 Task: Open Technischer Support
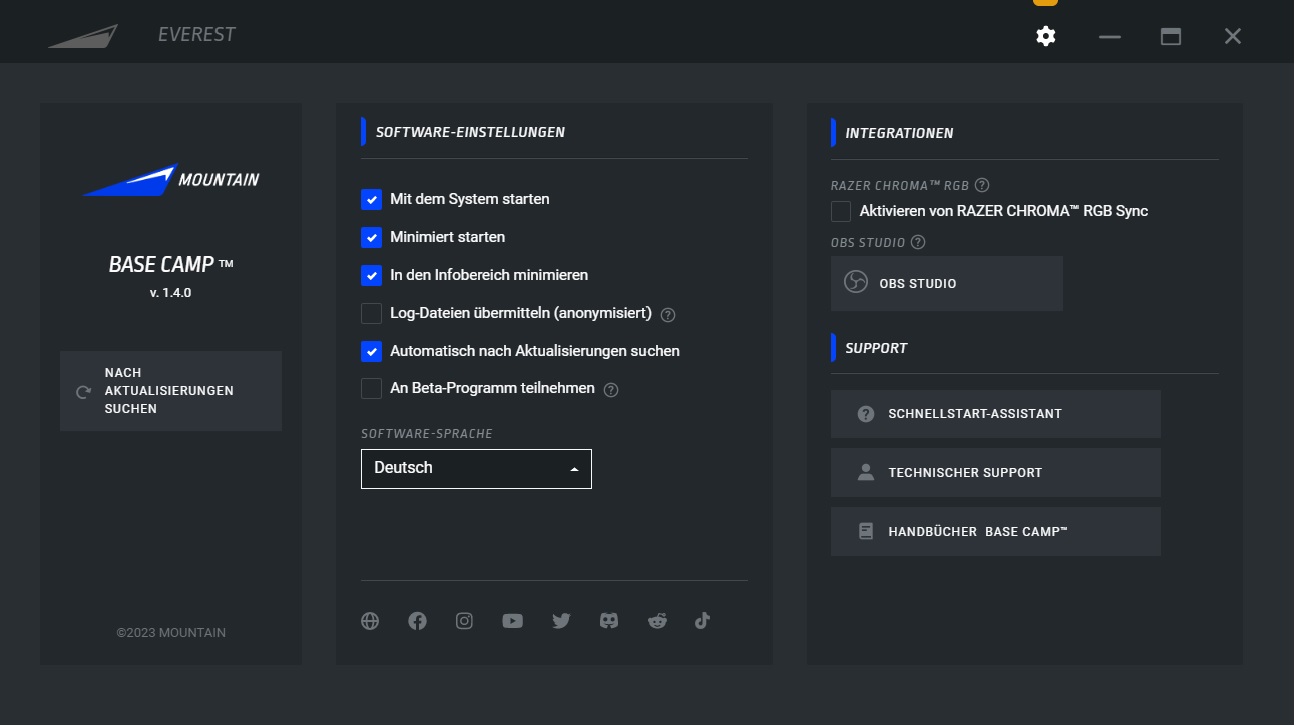996,473
